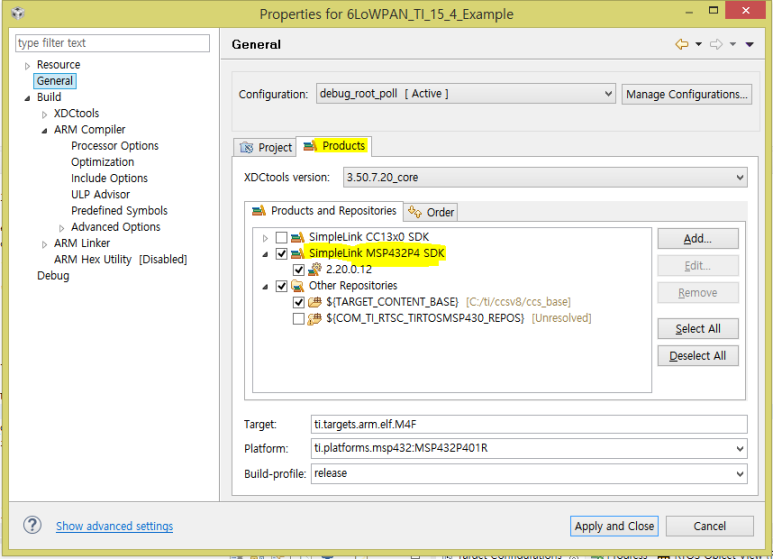Click the forward navigation arrow icon
Screen dimensions: 773x559
pyautogui.click(x=716, y=45)
